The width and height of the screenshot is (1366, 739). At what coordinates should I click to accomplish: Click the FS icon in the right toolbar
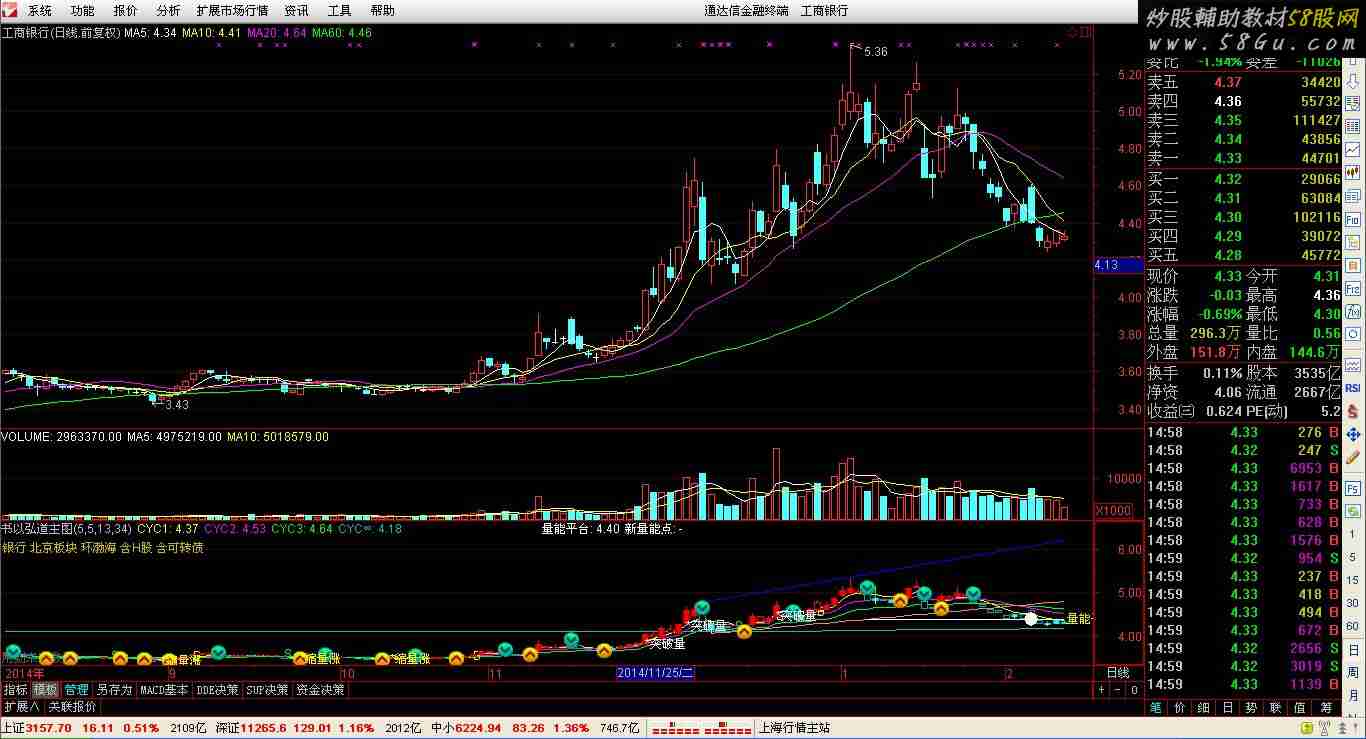[1353, 488]
